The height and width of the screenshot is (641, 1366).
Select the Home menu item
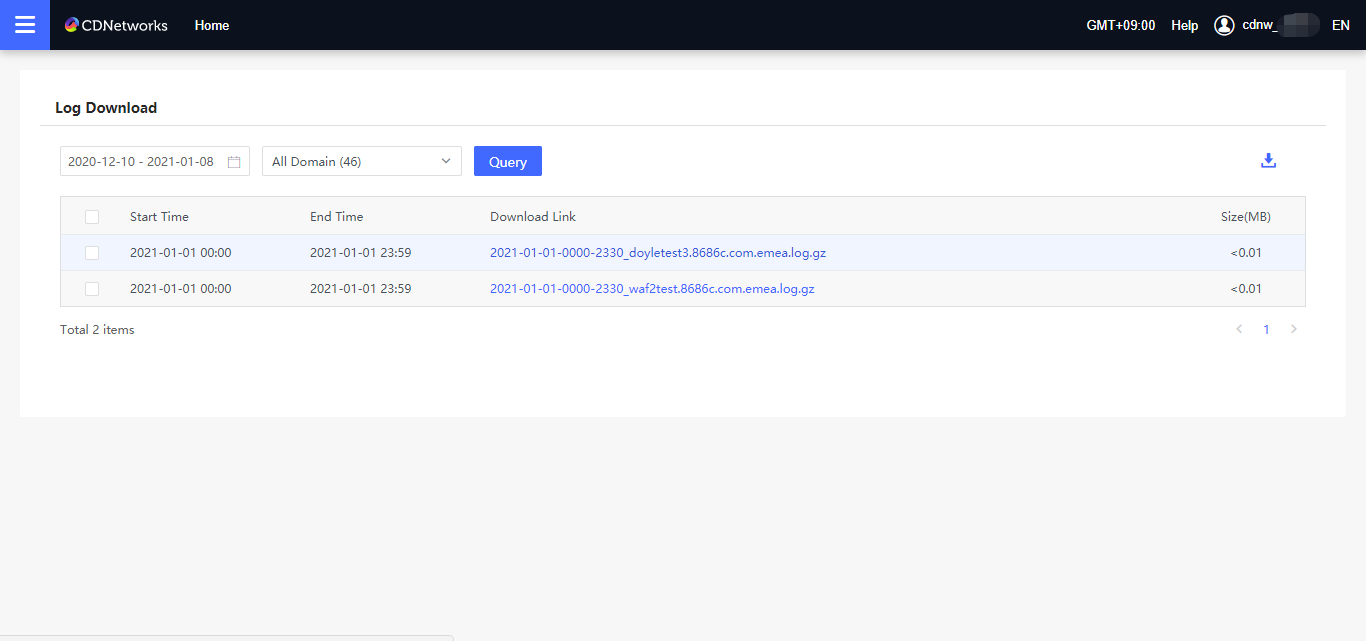[211, 24]
